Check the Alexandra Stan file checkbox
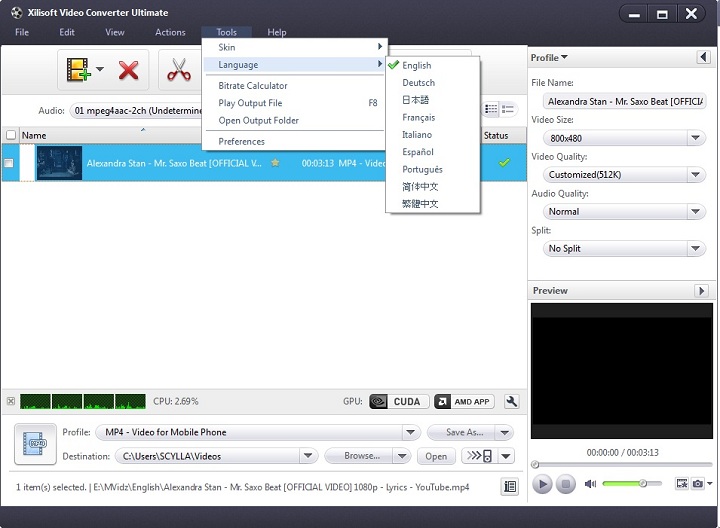This screenshot has height=528, width=720. click(9, 163)
